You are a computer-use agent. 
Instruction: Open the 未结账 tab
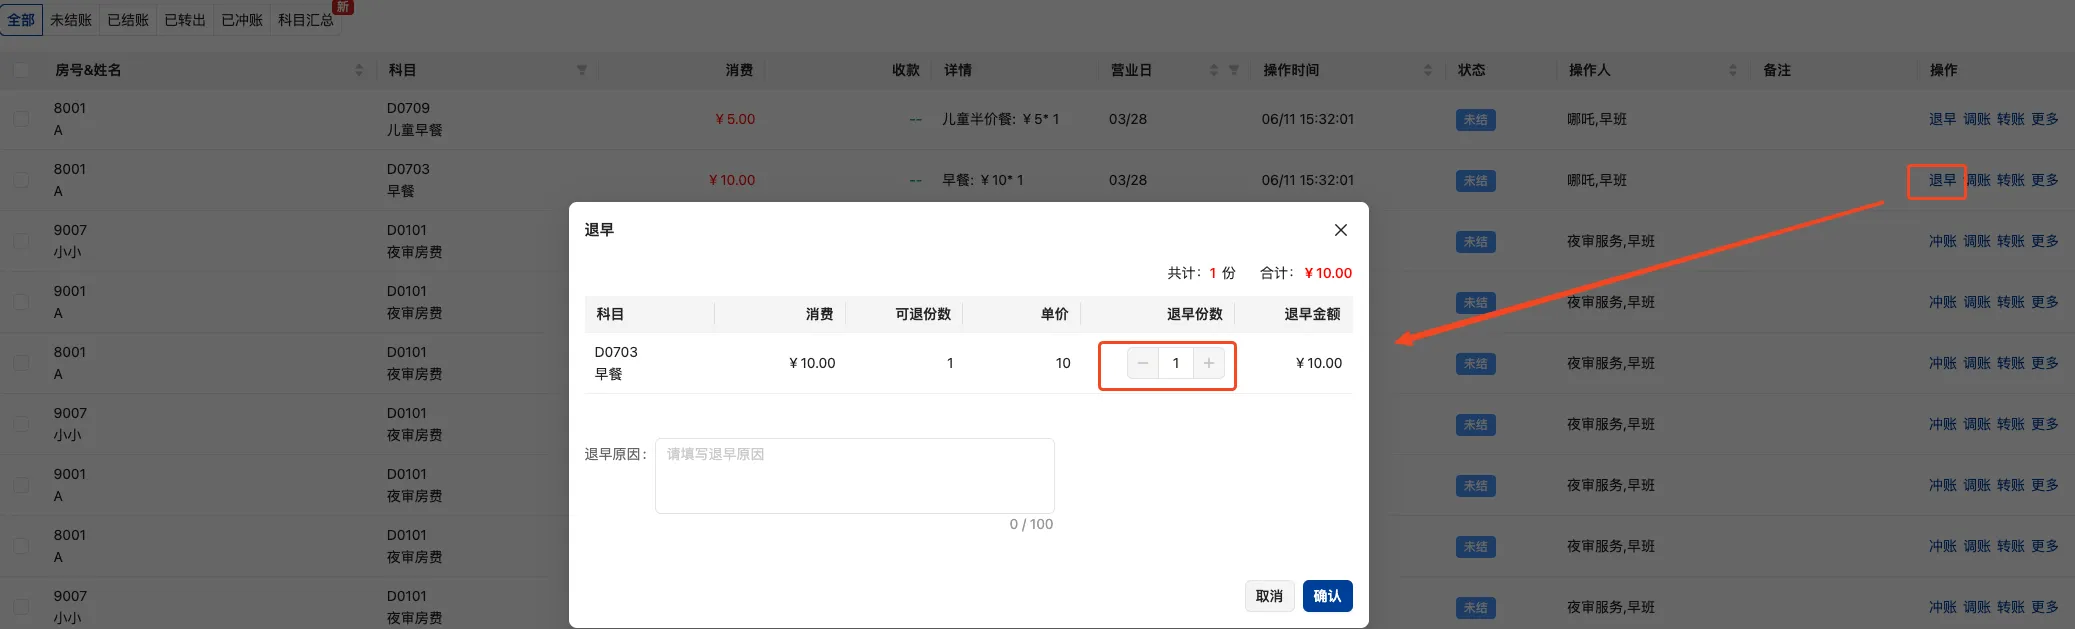click(71, 20)
